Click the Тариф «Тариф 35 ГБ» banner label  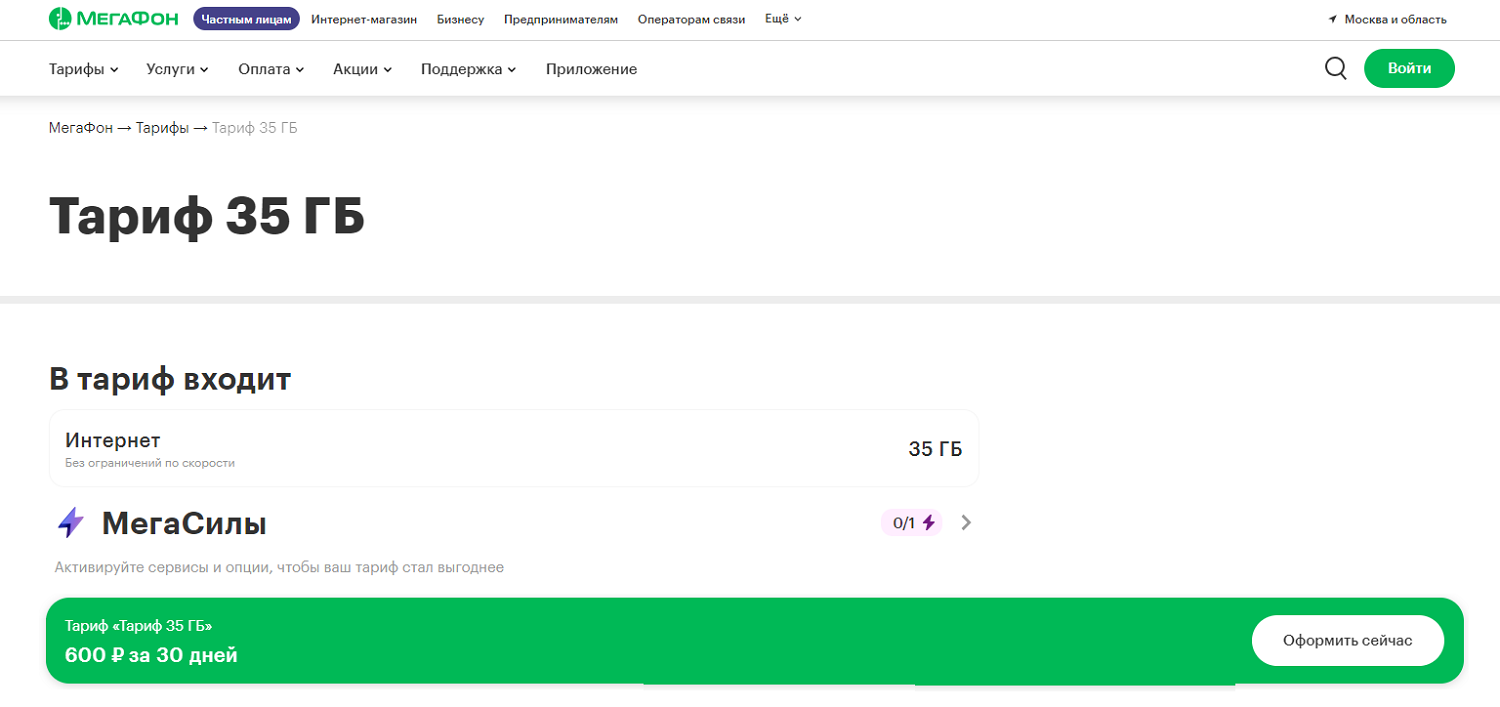tap(139, 626)
